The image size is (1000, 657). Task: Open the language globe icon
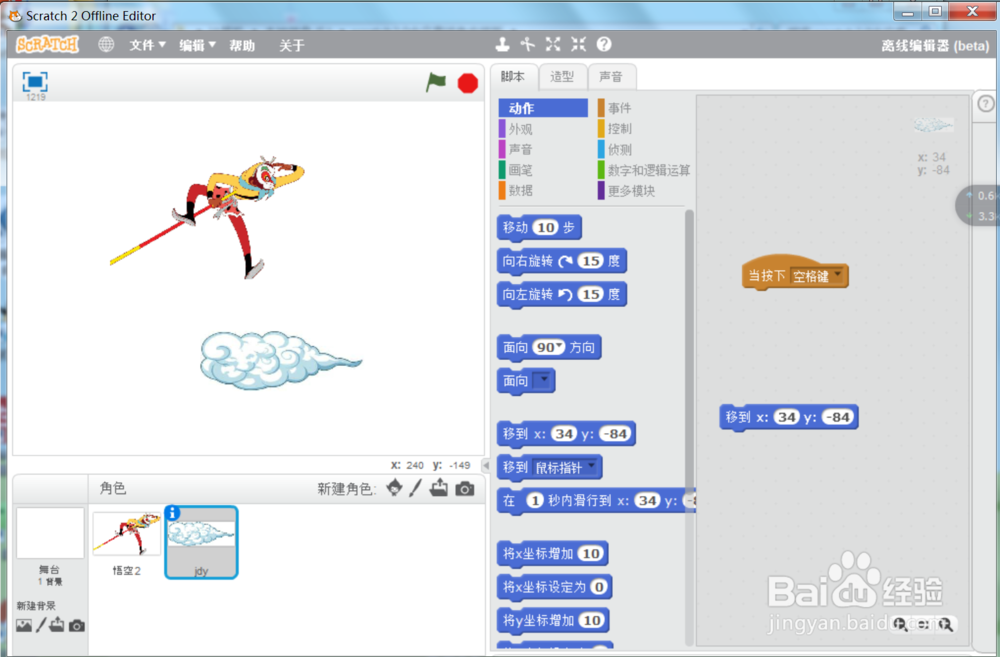click(x=106, y=45)
